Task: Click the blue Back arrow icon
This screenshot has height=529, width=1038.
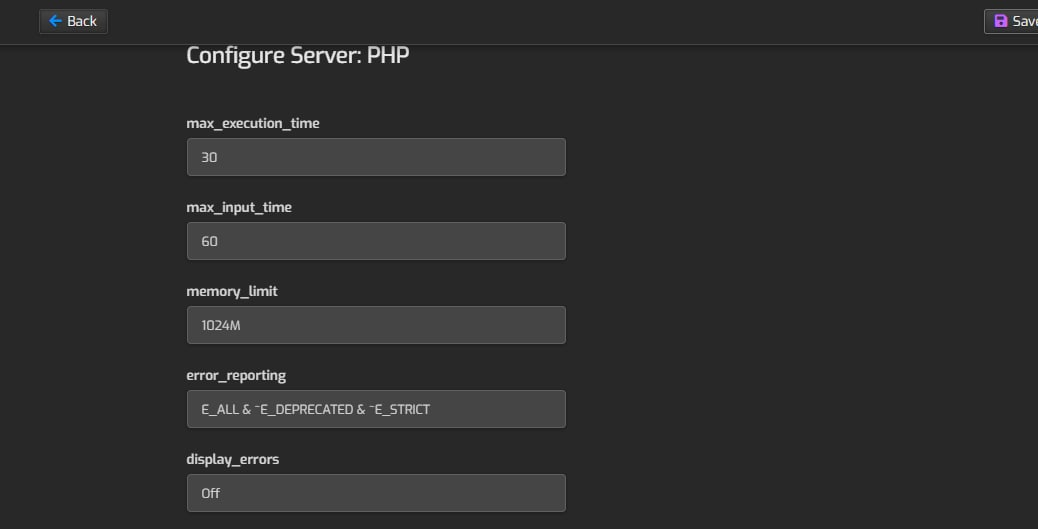Action: click(x=55, y=21)
